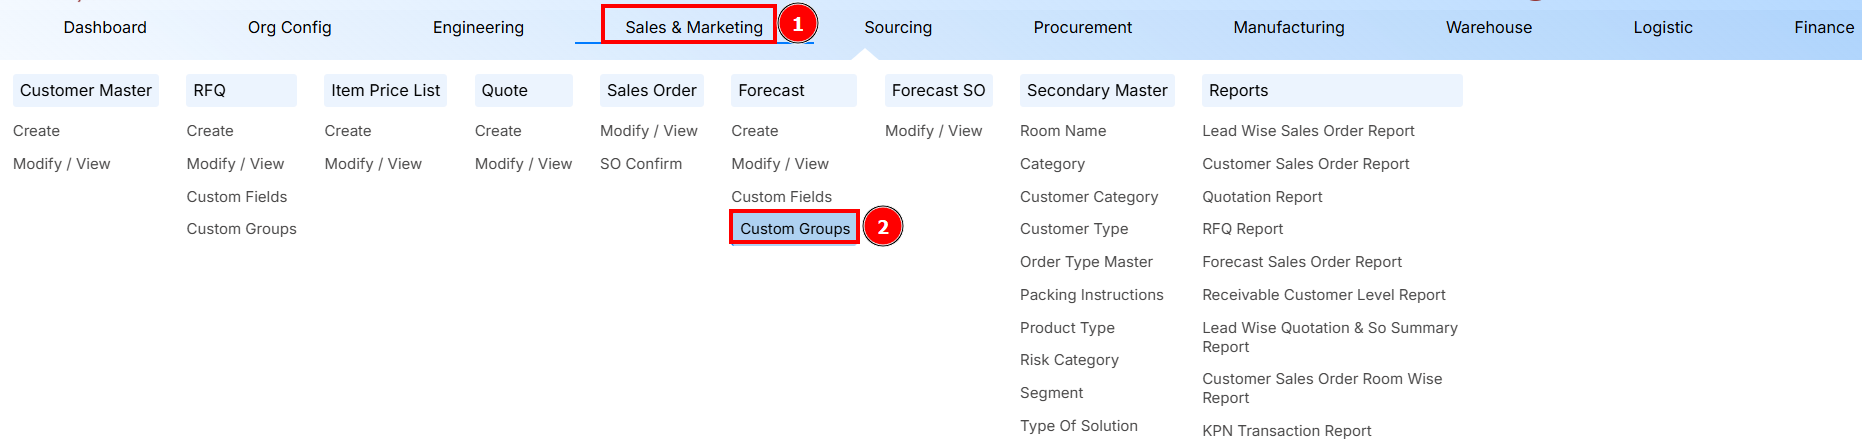Open Modify / View under Quote
Viewport: 1862px width, 444px height.
pyautogui.click(x=523, y=164)
